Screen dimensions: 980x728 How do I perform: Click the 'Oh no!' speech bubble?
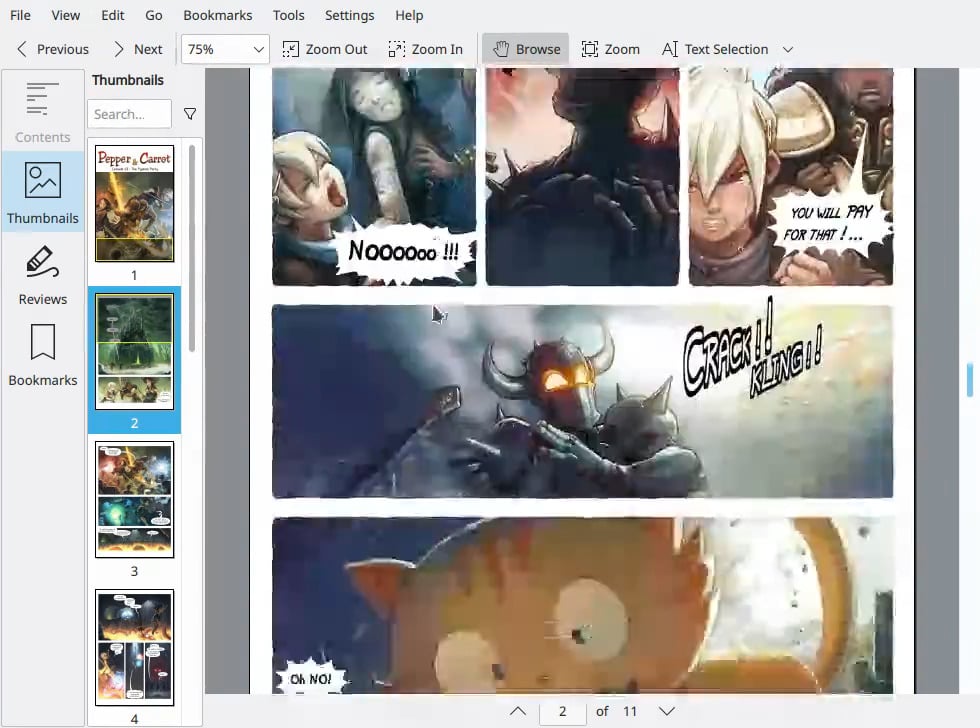tap(311, 679)
